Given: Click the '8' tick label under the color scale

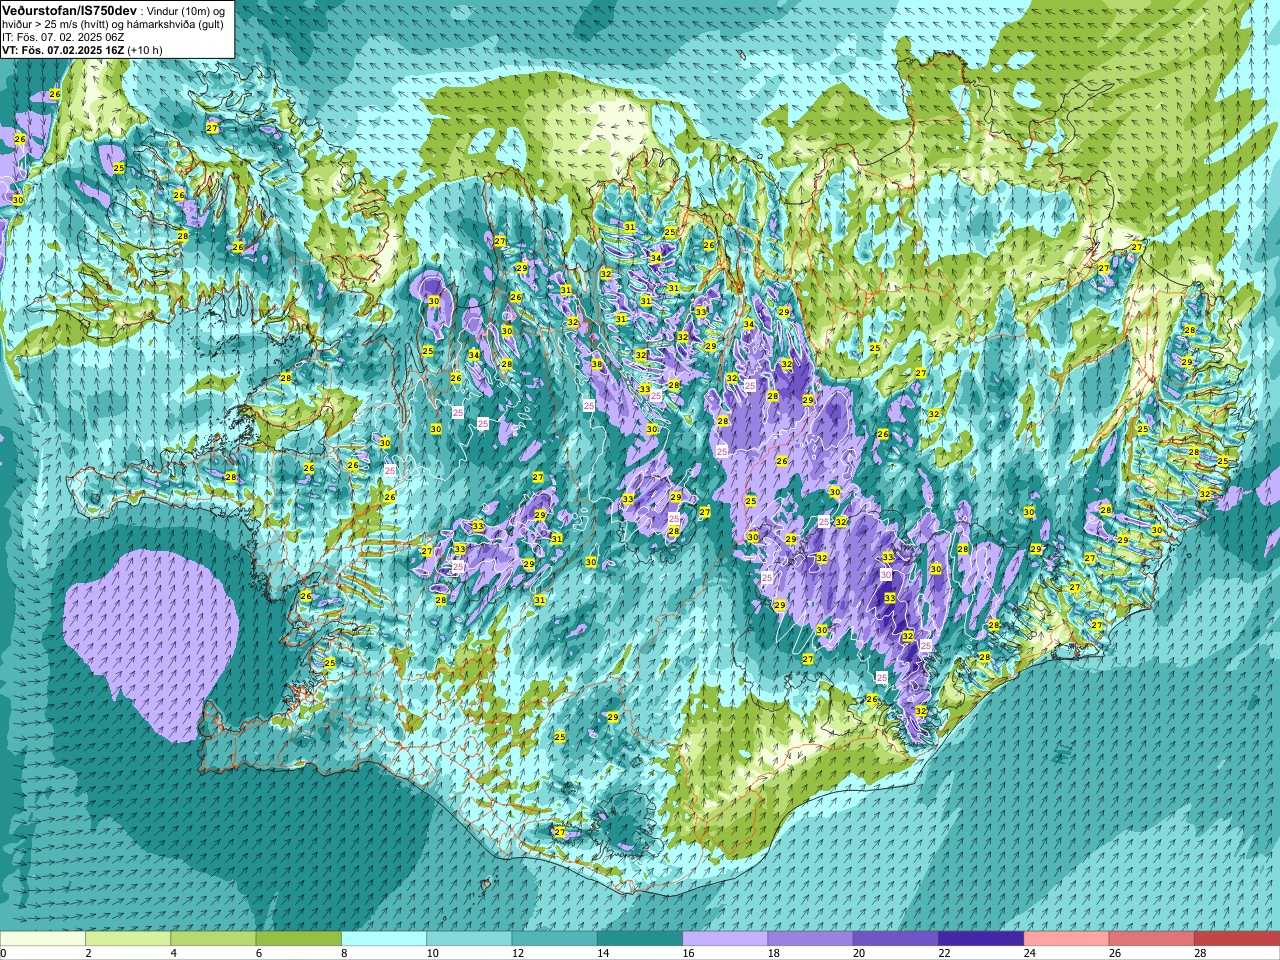Looking at the screenshot, I should pos(345,953).
